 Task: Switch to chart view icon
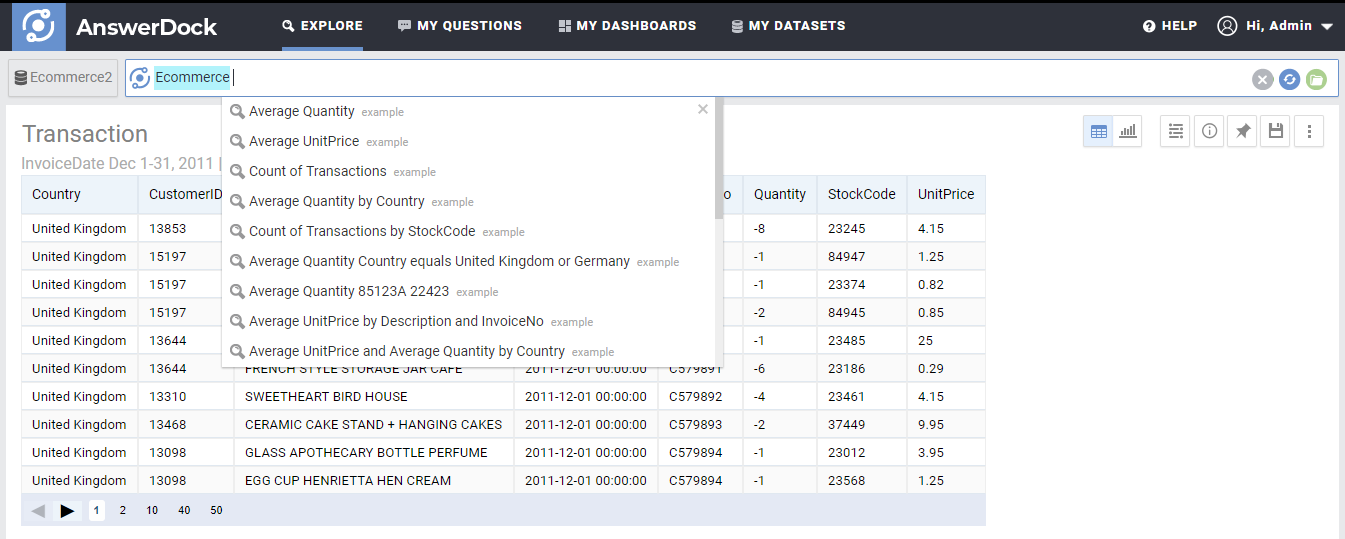(1128, 131)
